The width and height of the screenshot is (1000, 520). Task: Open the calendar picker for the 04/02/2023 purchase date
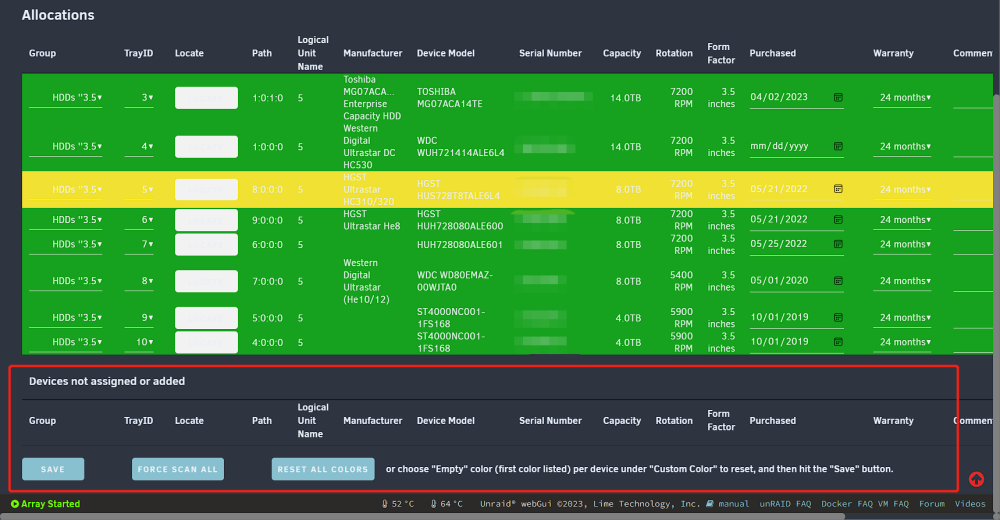click(x=838, y=98)
